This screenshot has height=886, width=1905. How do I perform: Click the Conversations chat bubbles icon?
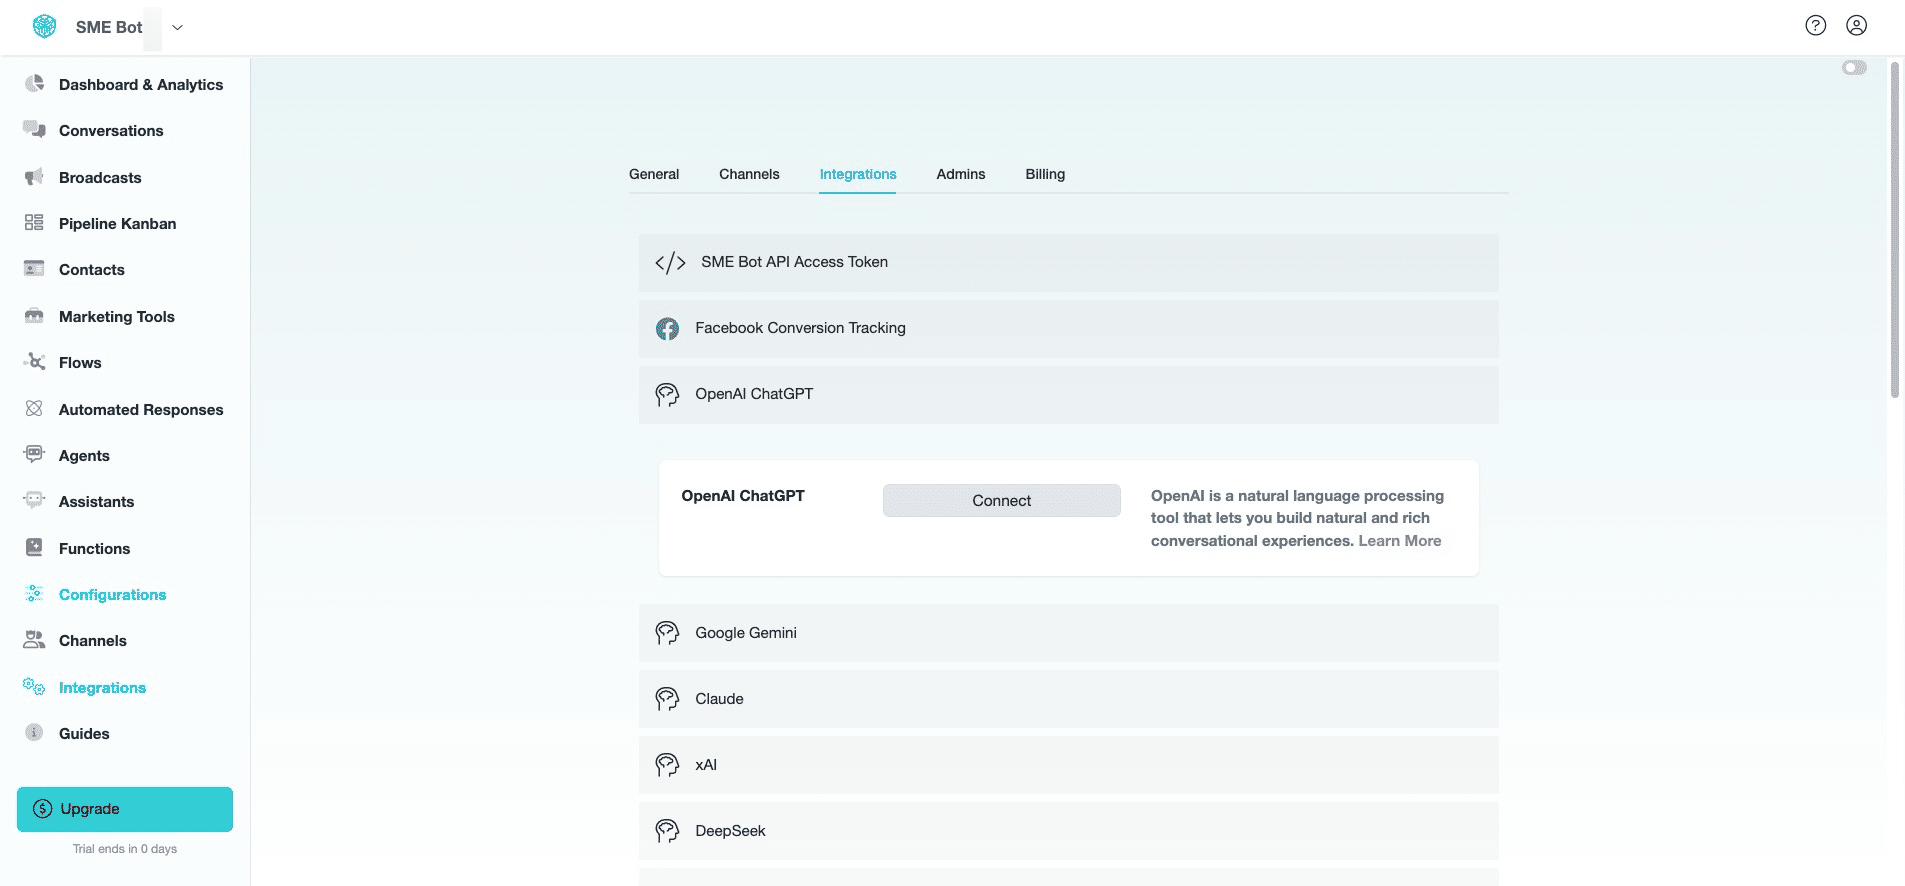(35, 130)
